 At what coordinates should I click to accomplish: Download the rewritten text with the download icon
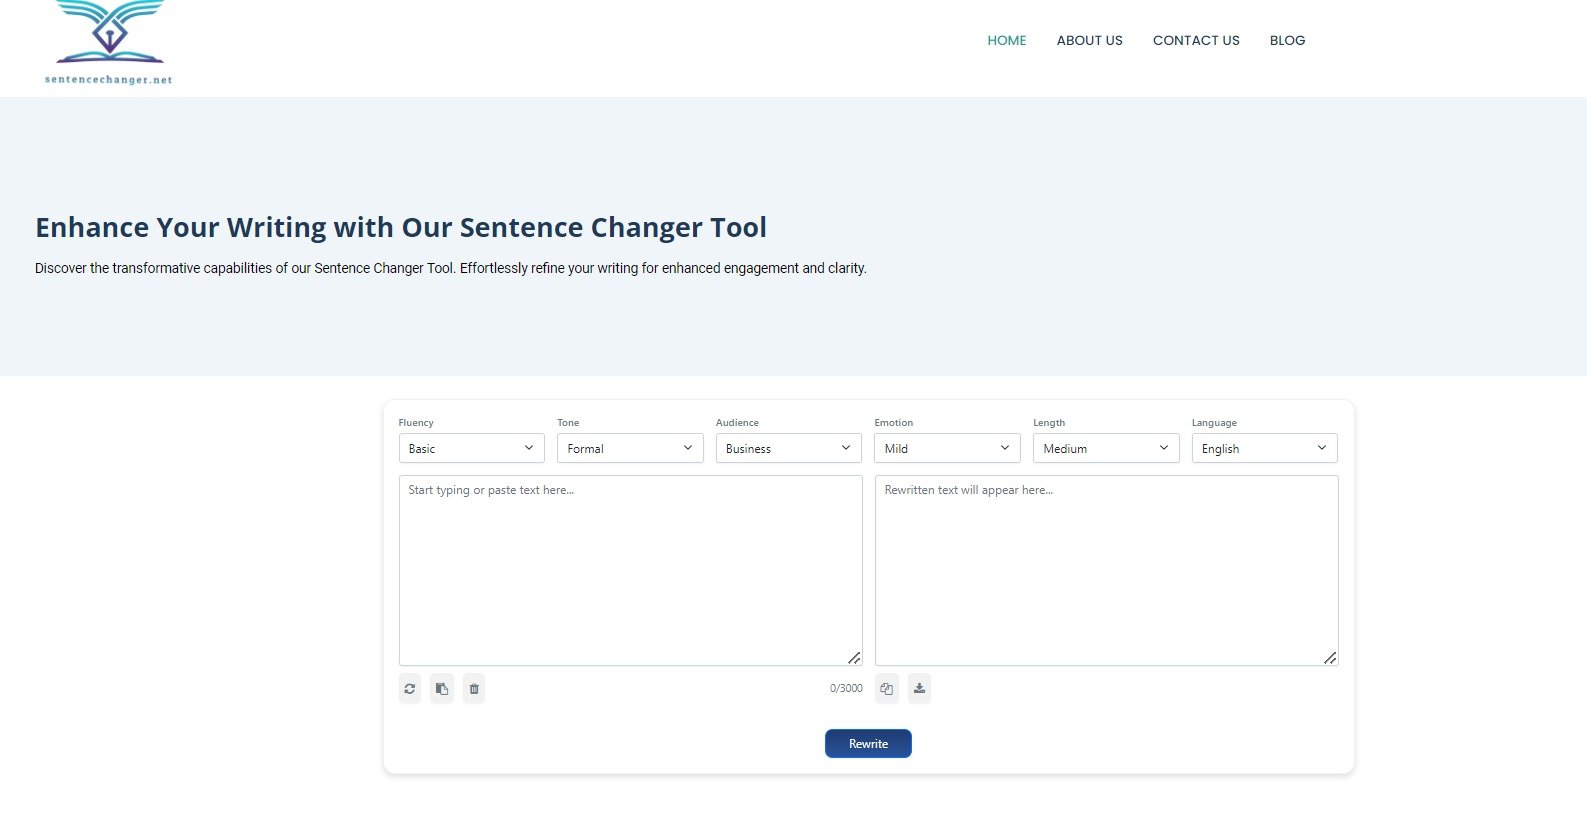[919, 689]
